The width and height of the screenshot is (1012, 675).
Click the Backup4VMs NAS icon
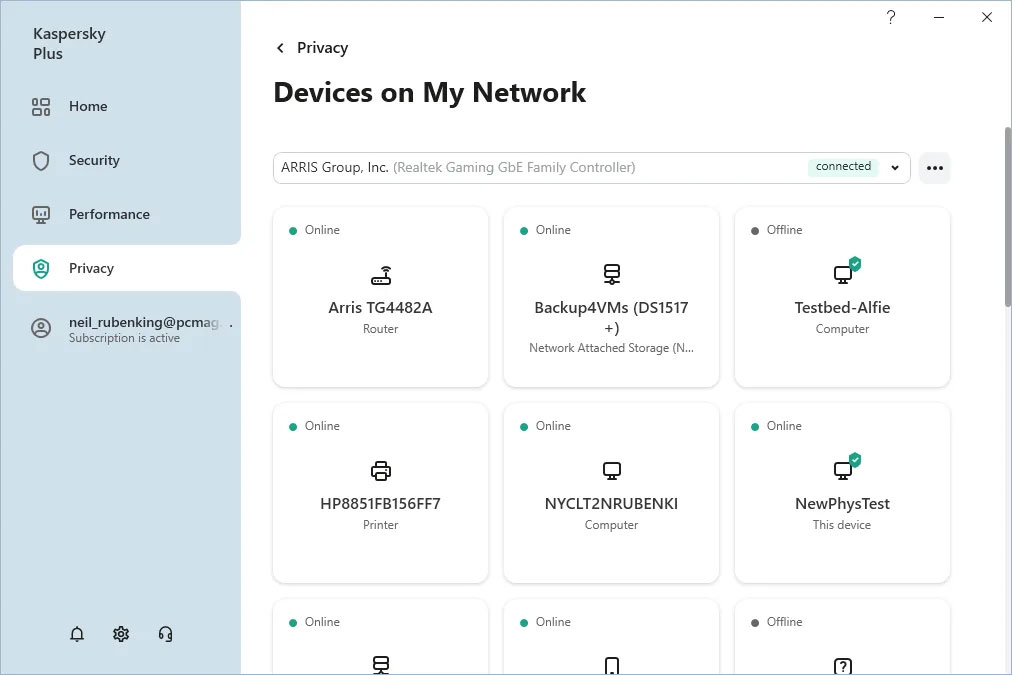tap(612, 274)
